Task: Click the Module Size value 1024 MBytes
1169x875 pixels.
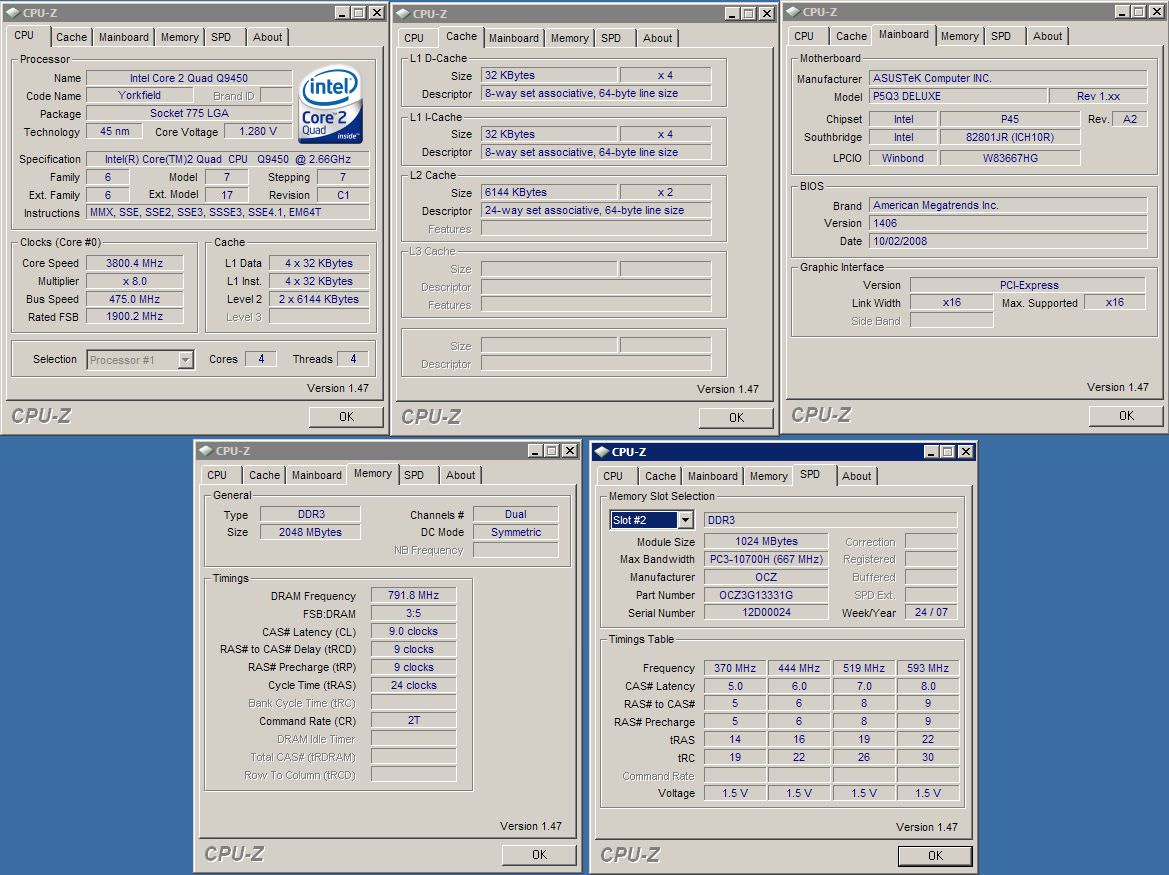Action: click(766, 541)
